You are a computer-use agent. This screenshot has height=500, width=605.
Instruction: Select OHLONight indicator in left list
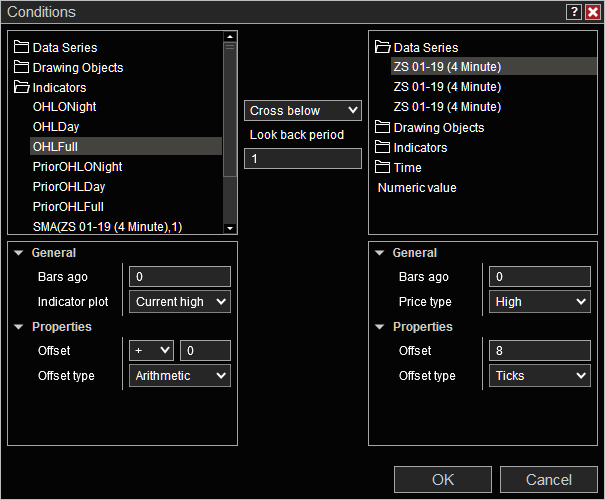[64, 106]
